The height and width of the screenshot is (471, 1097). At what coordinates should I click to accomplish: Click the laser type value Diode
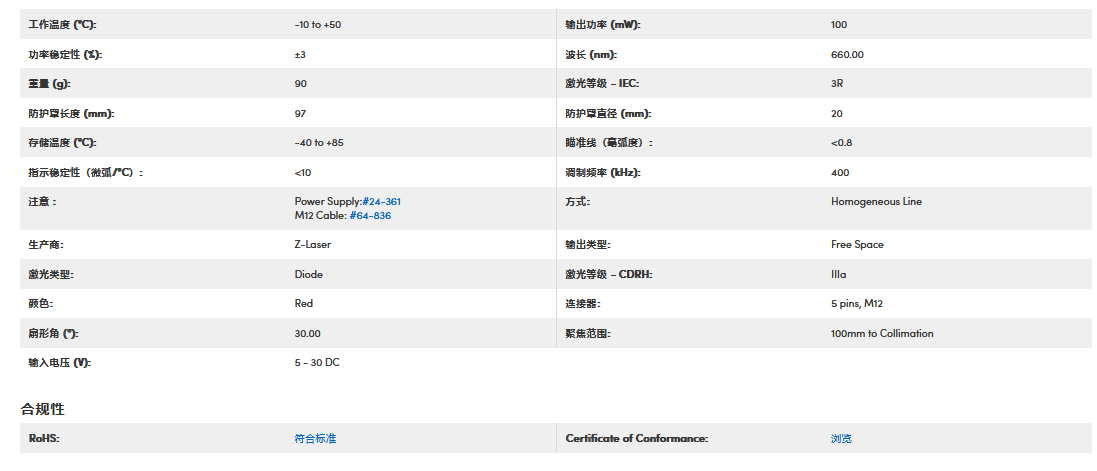309,275
